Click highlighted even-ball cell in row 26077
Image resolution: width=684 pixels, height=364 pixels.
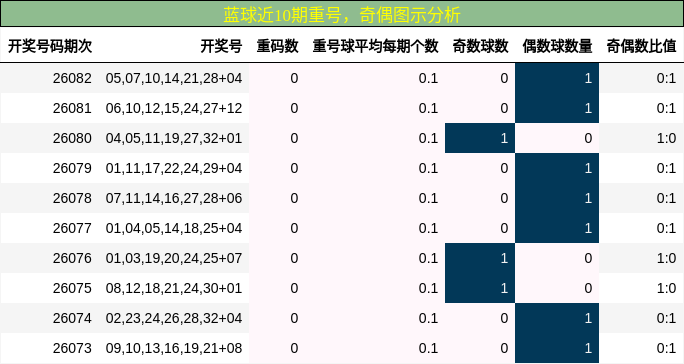(557, 228)
